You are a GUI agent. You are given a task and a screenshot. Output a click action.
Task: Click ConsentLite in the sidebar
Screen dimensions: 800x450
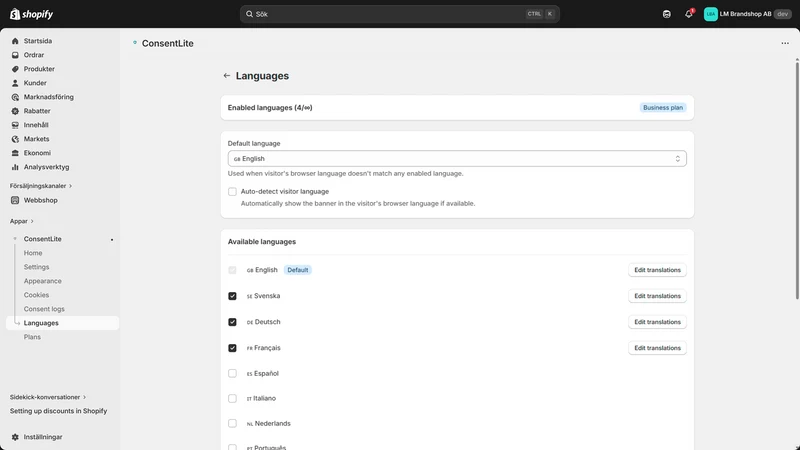(x=42, y=239)
